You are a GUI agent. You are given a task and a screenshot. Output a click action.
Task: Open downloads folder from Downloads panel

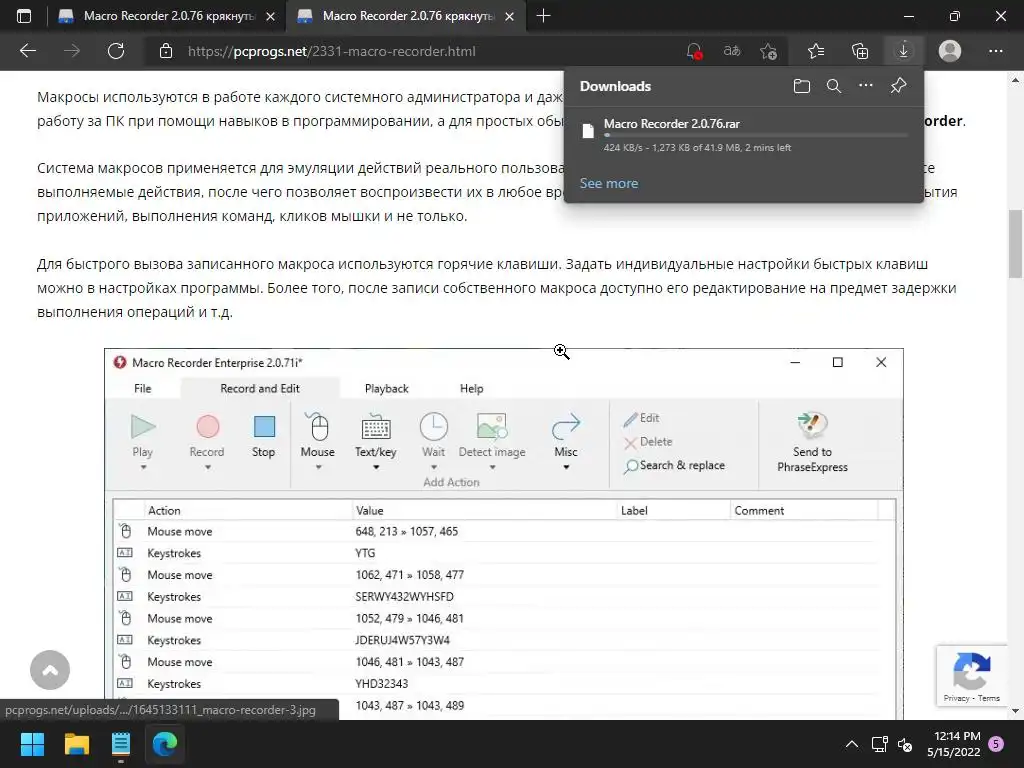click(x=801, y=86)
